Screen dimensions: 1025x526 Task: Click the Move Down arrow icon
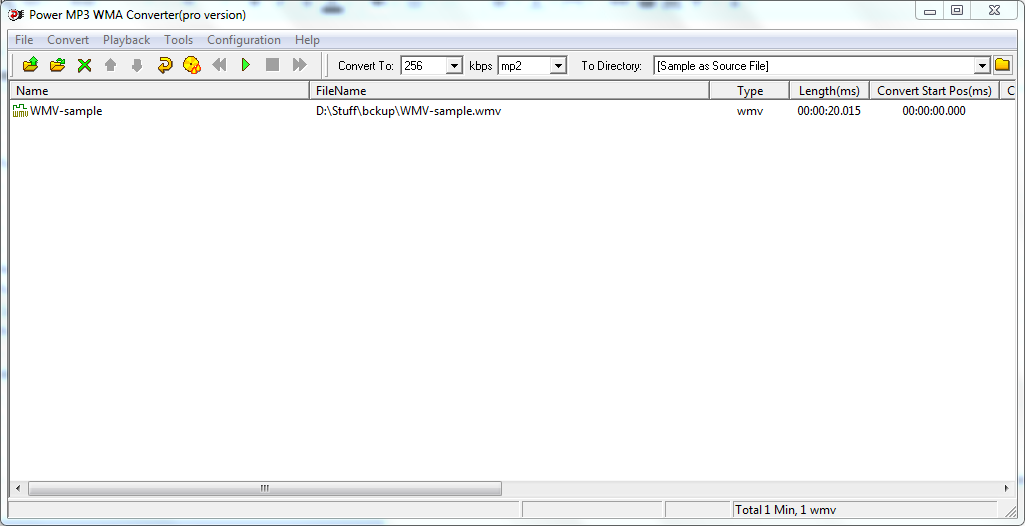click(x=137, y=65)
